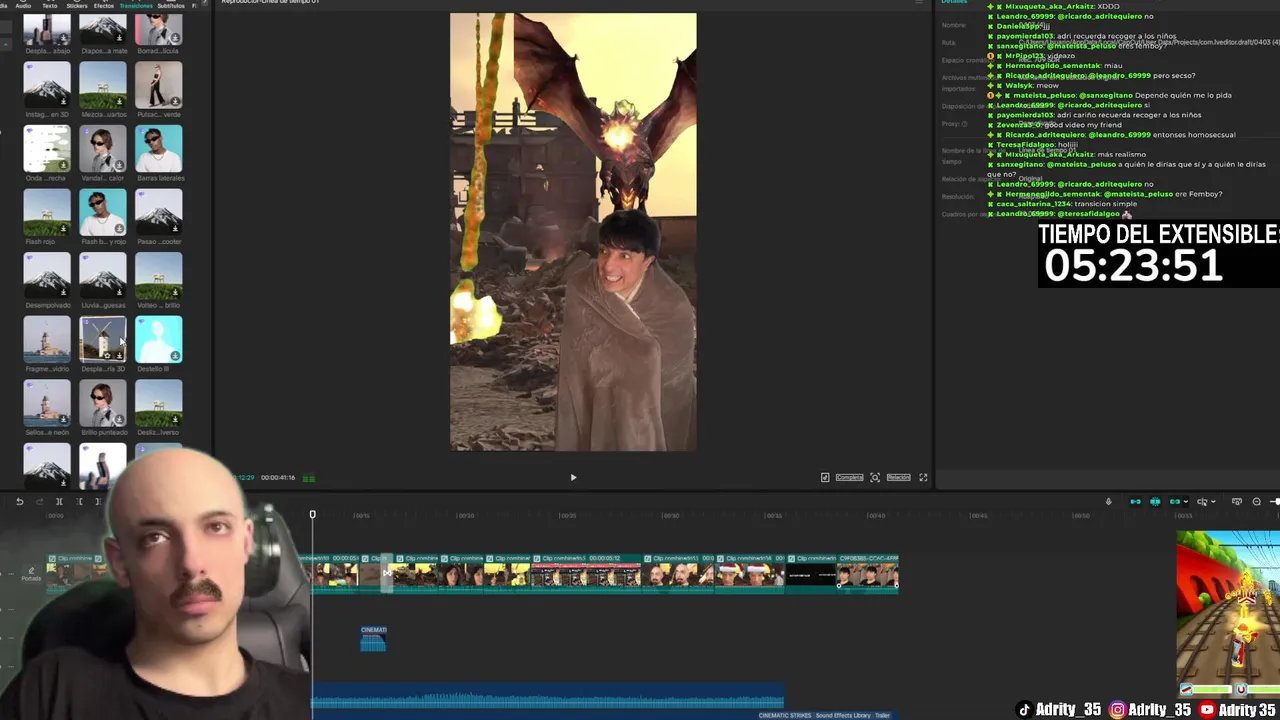Click the 05:23:51 stream timer

pos(1133,267)
